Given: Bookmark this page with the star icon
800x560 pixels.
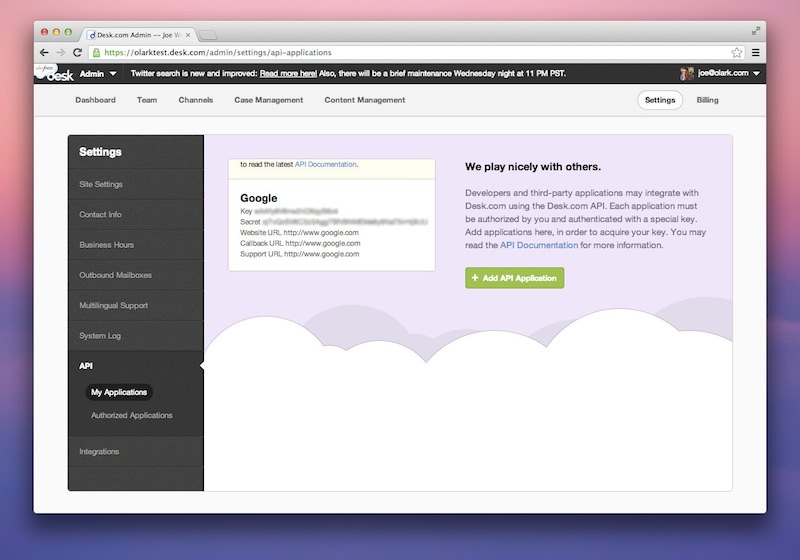Looking at the screenshot, I should click(x=737, y=52).
